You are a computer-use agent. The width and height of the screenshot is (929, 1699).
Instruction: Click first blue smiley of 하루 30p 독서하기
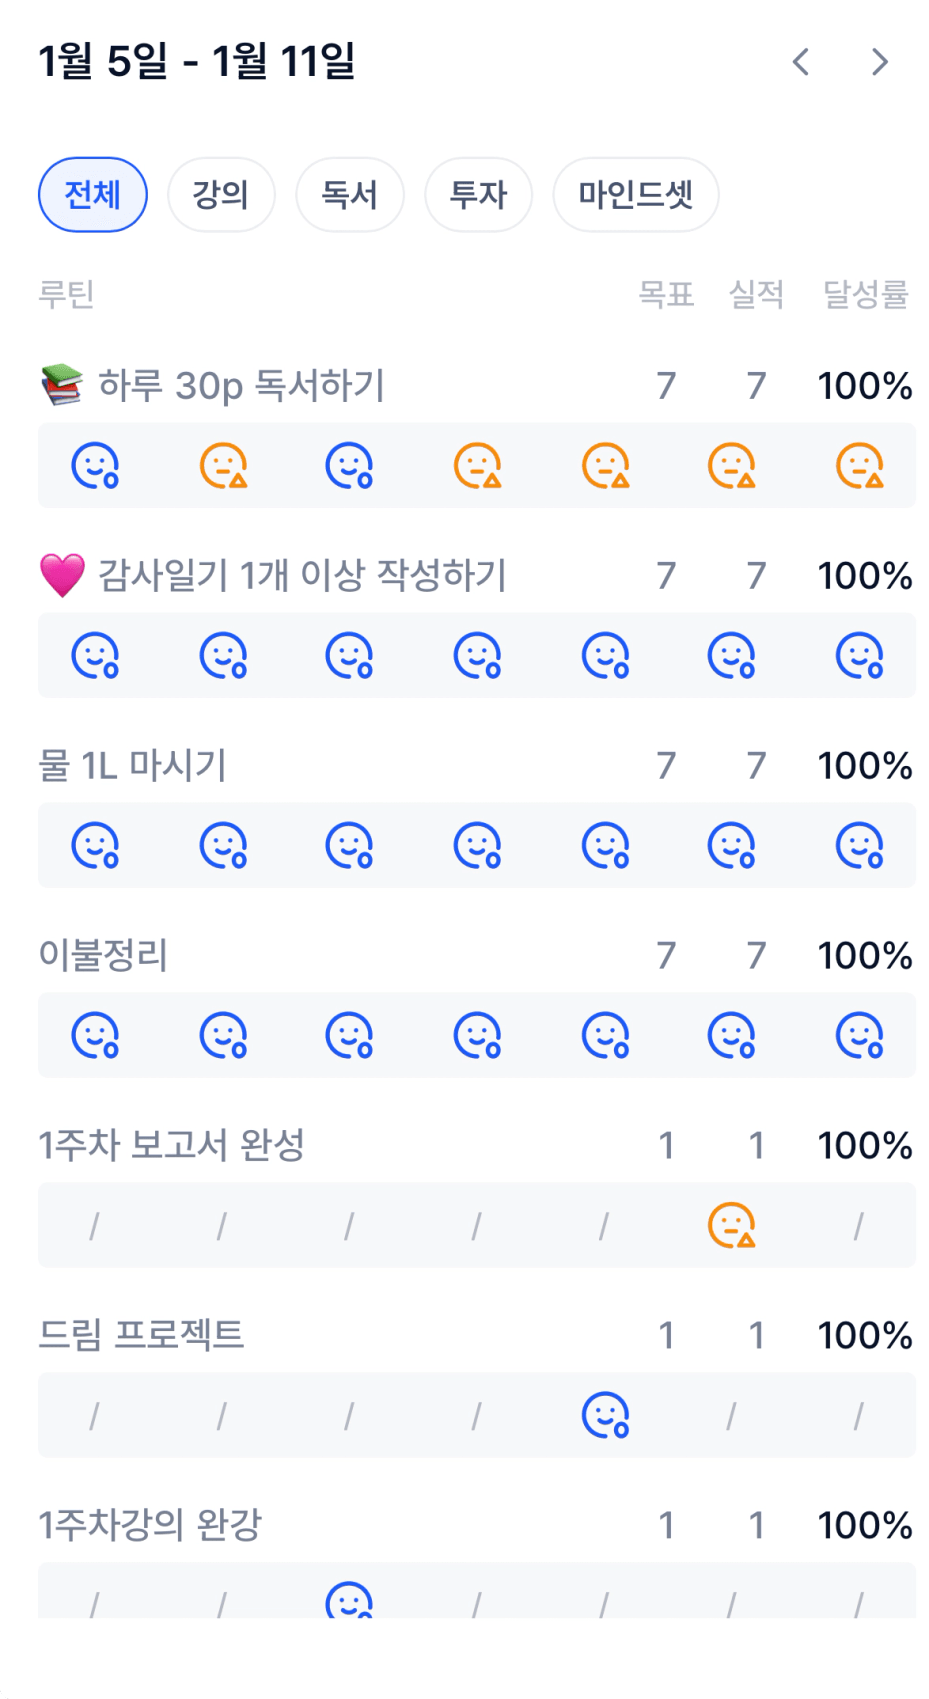point(95,466)
